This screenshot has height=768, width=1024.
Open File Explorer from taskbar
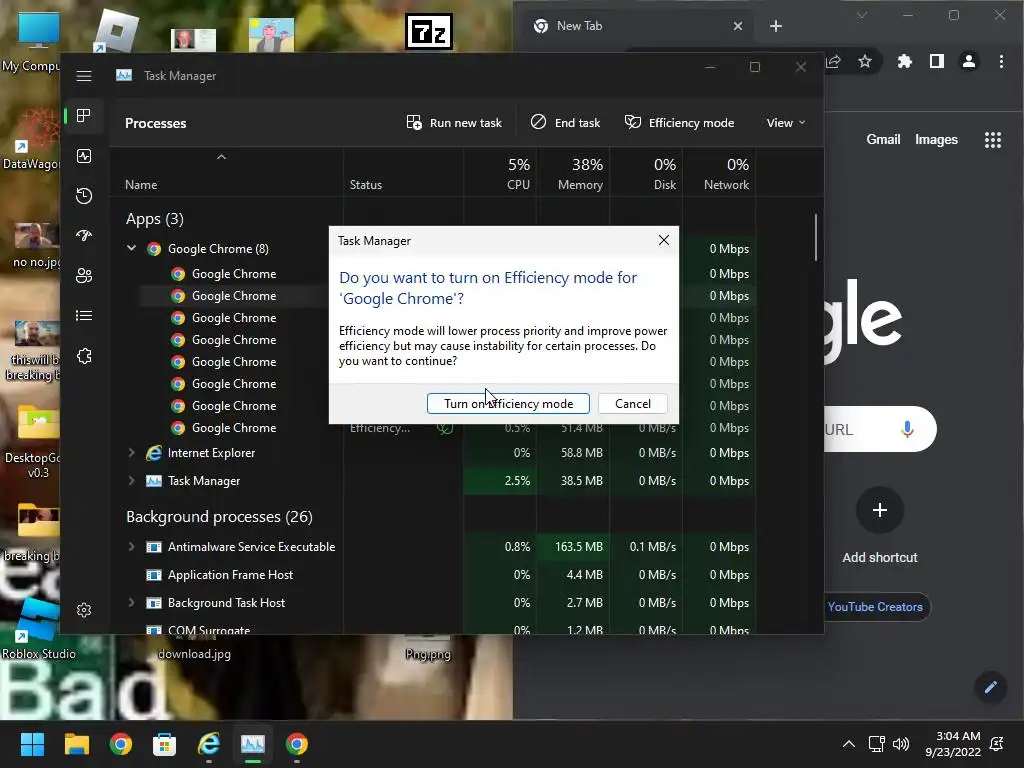(x=76, y=744)
